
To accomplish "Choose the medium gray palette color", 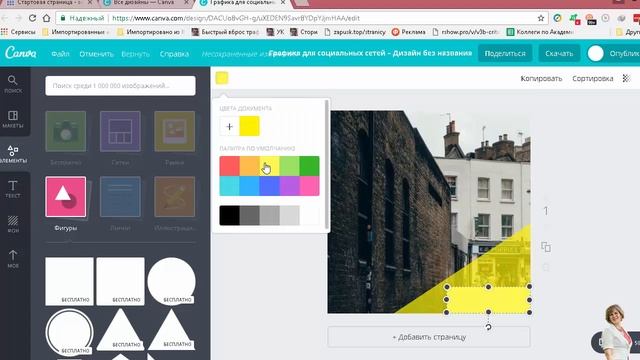I will 269,216.
